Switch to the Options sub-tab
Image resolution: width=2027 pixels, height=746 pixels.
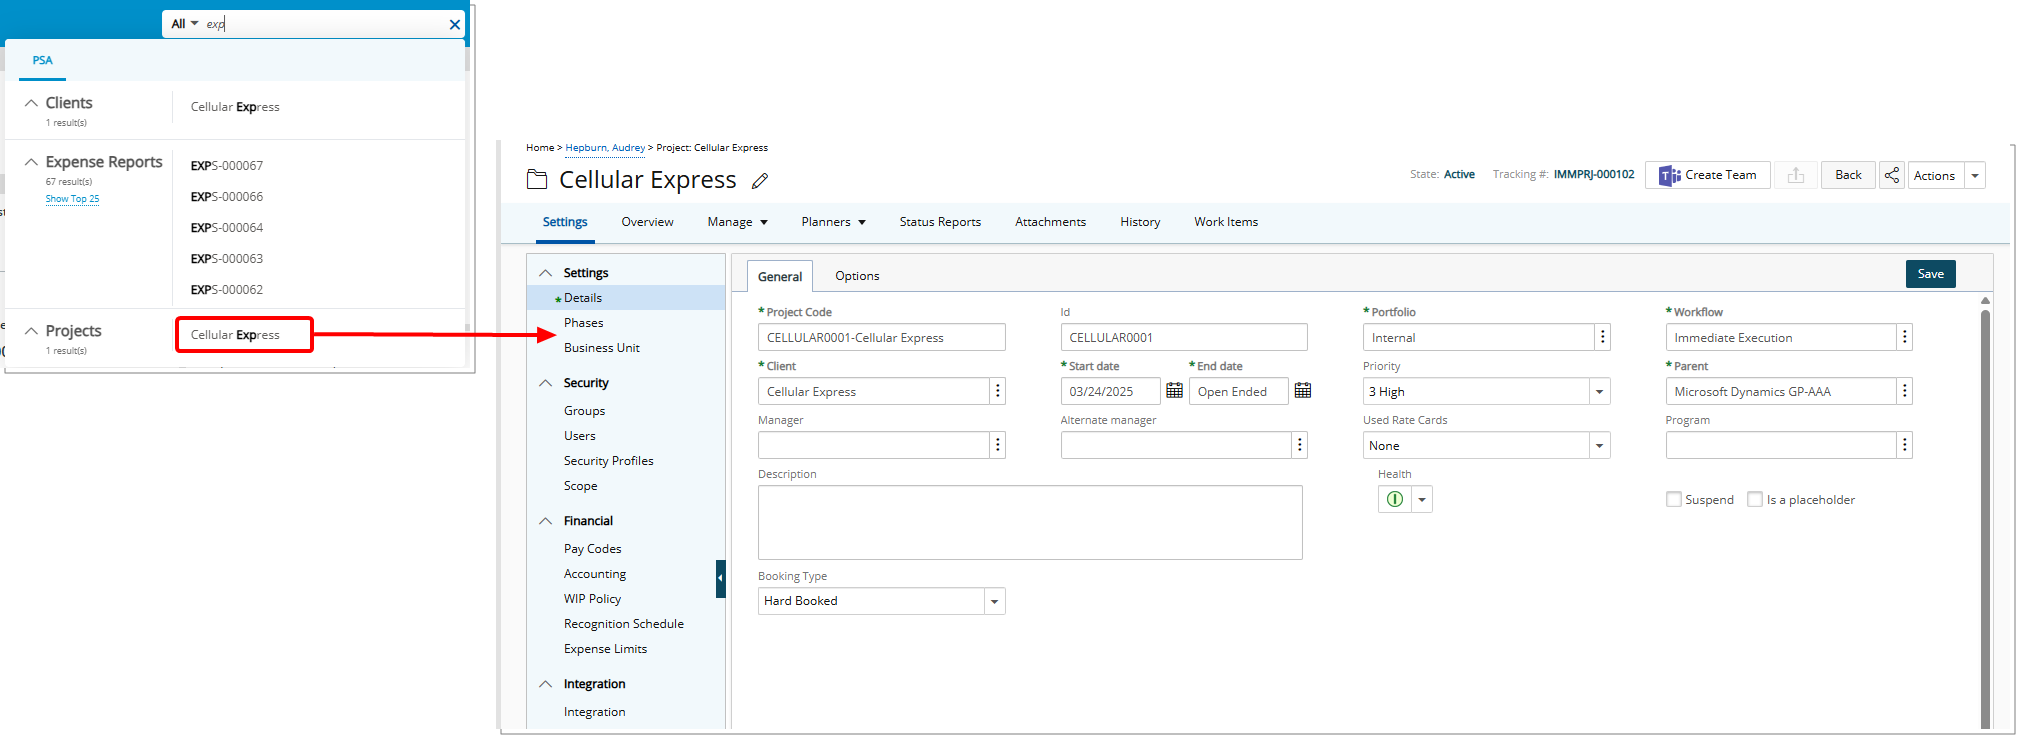click(857, 276)
